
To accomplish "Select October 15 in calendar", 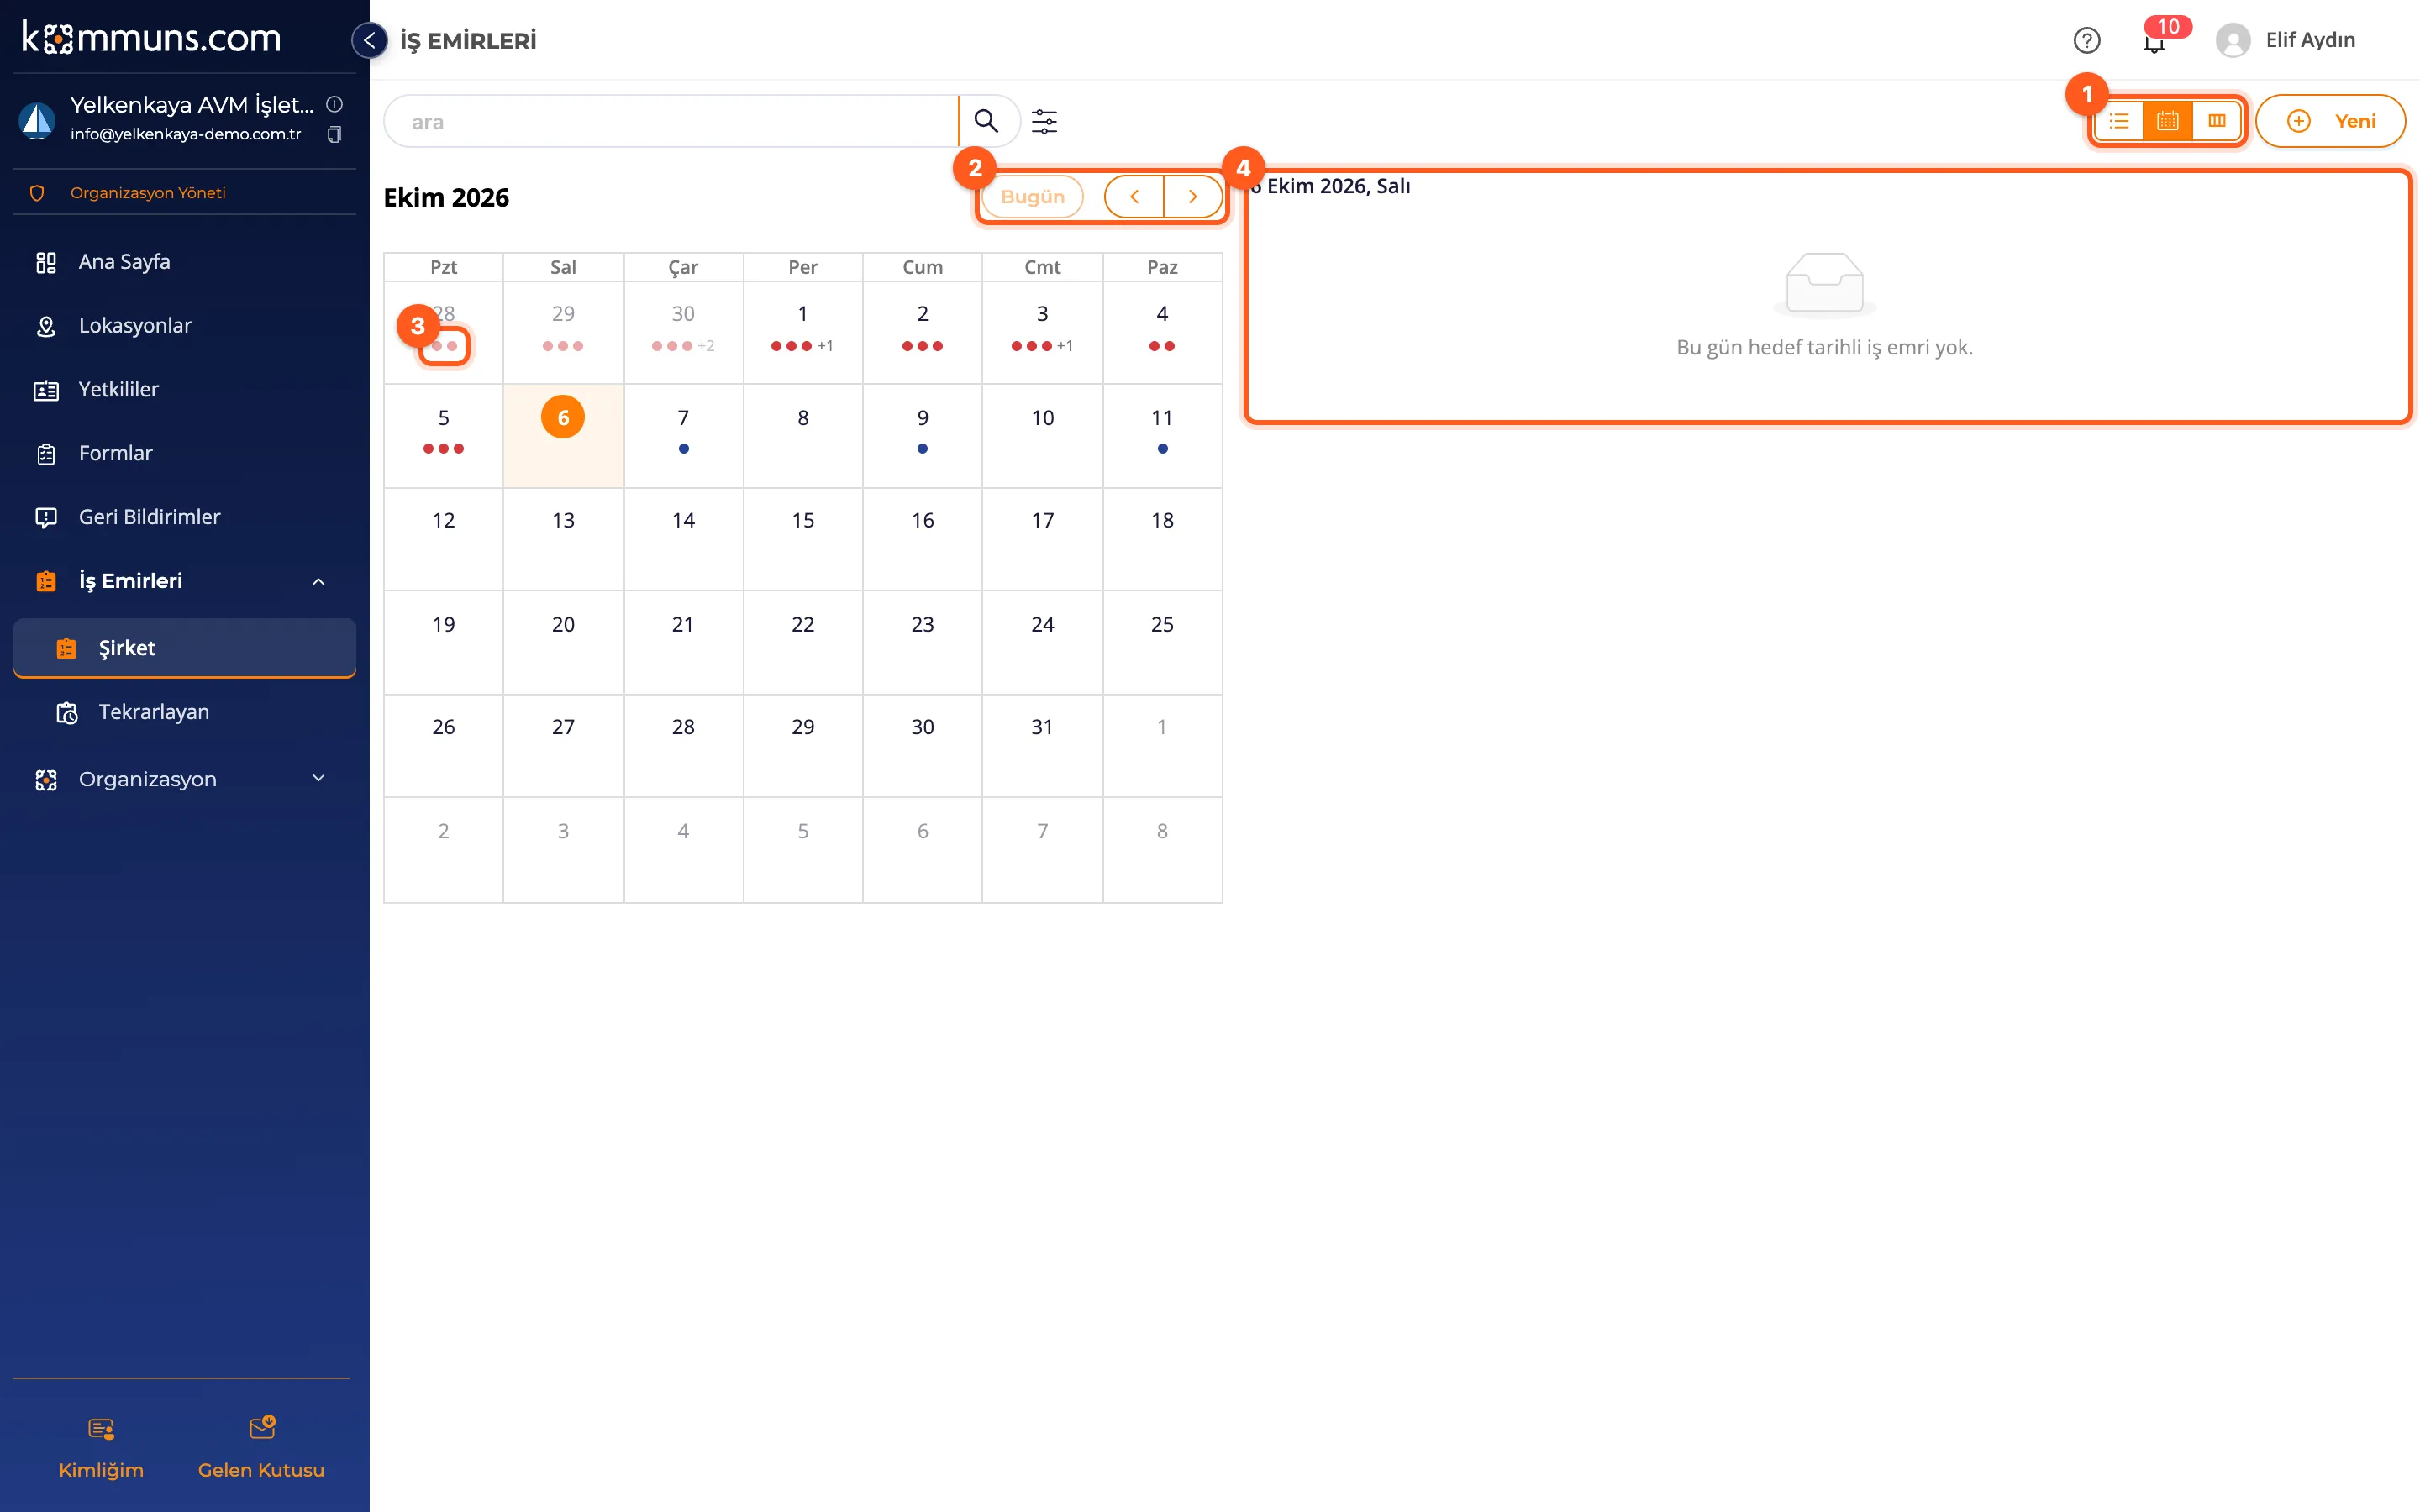I will 803,539.
